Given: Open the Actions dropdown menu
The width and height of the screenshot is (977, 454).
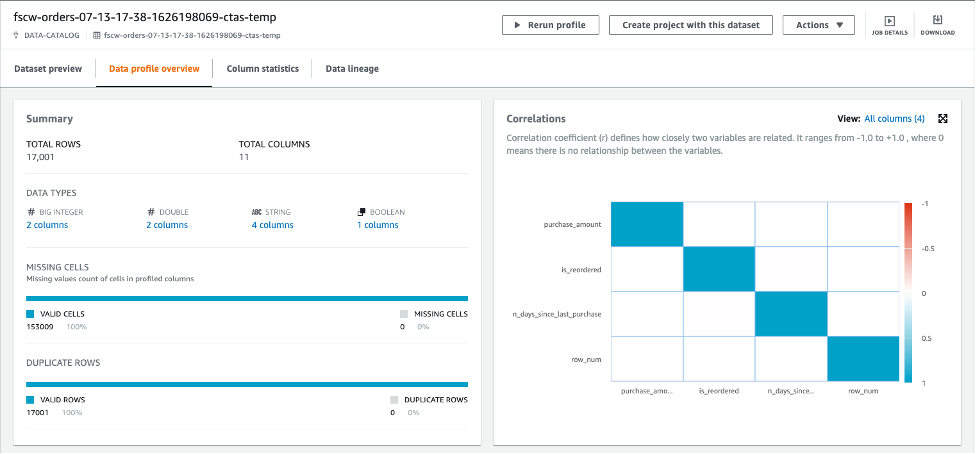Looking at the screenshot, I should tap(818, 25).
